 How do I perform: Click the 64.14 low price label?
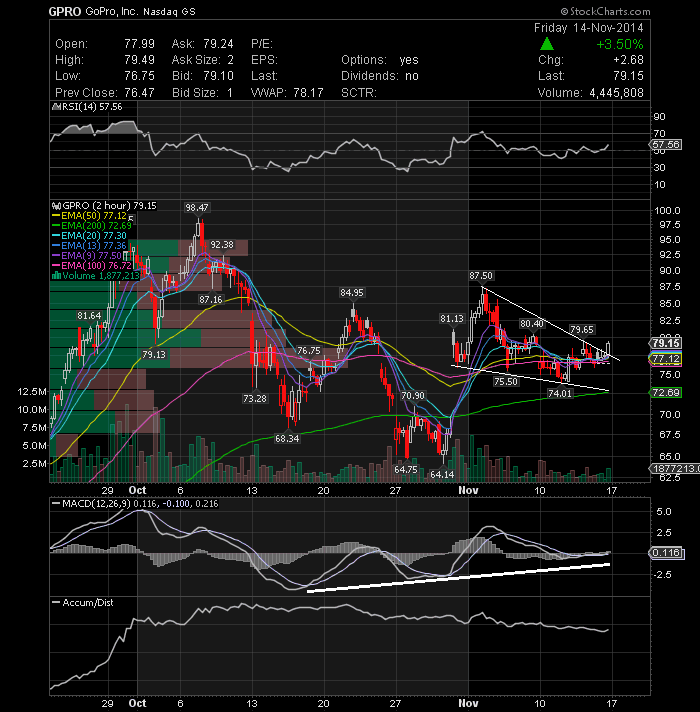442,475
